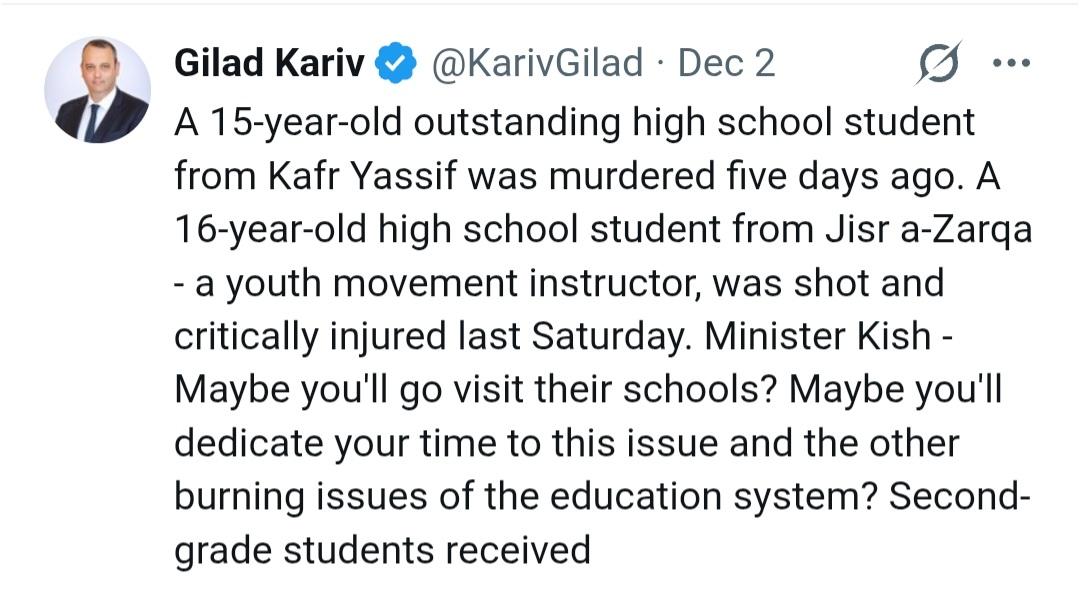Screen dimensions: 1080x592
Task: Click the display name Gilad Kariv
Action: click(266, 64)
